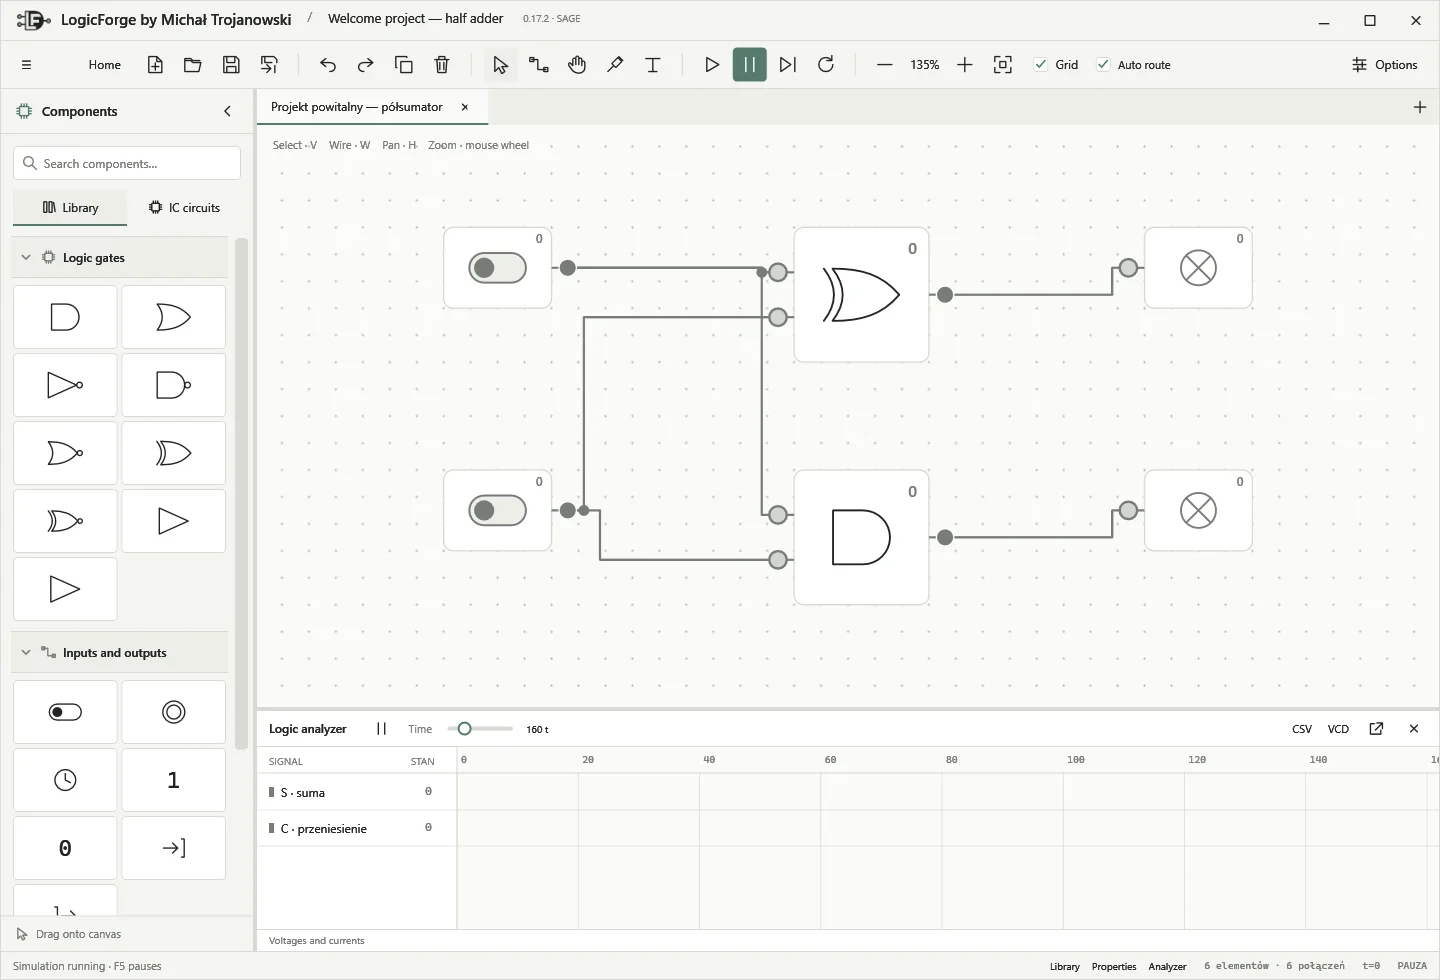Reset the simulation with the reload icon
Viewport: 1440px width, 980px height.
pos(826,65)
